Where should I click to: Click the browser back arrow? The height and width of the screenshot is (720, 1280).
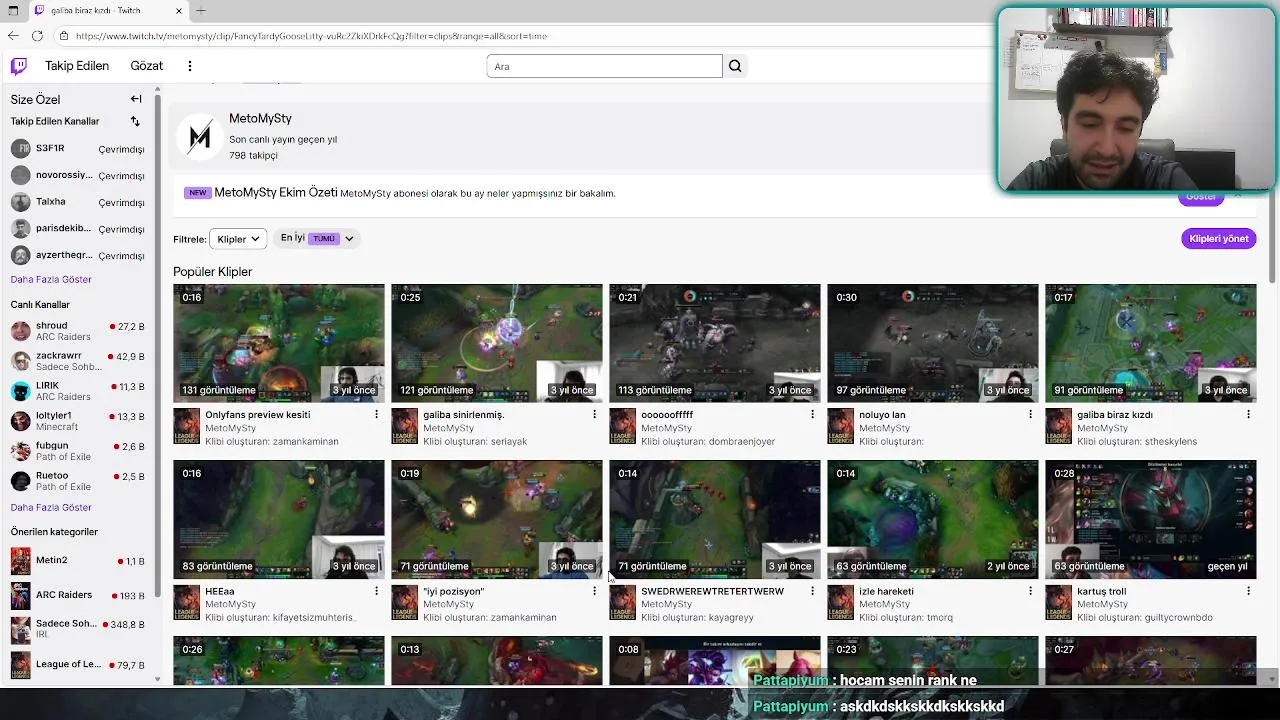click(x=13, y=35)
